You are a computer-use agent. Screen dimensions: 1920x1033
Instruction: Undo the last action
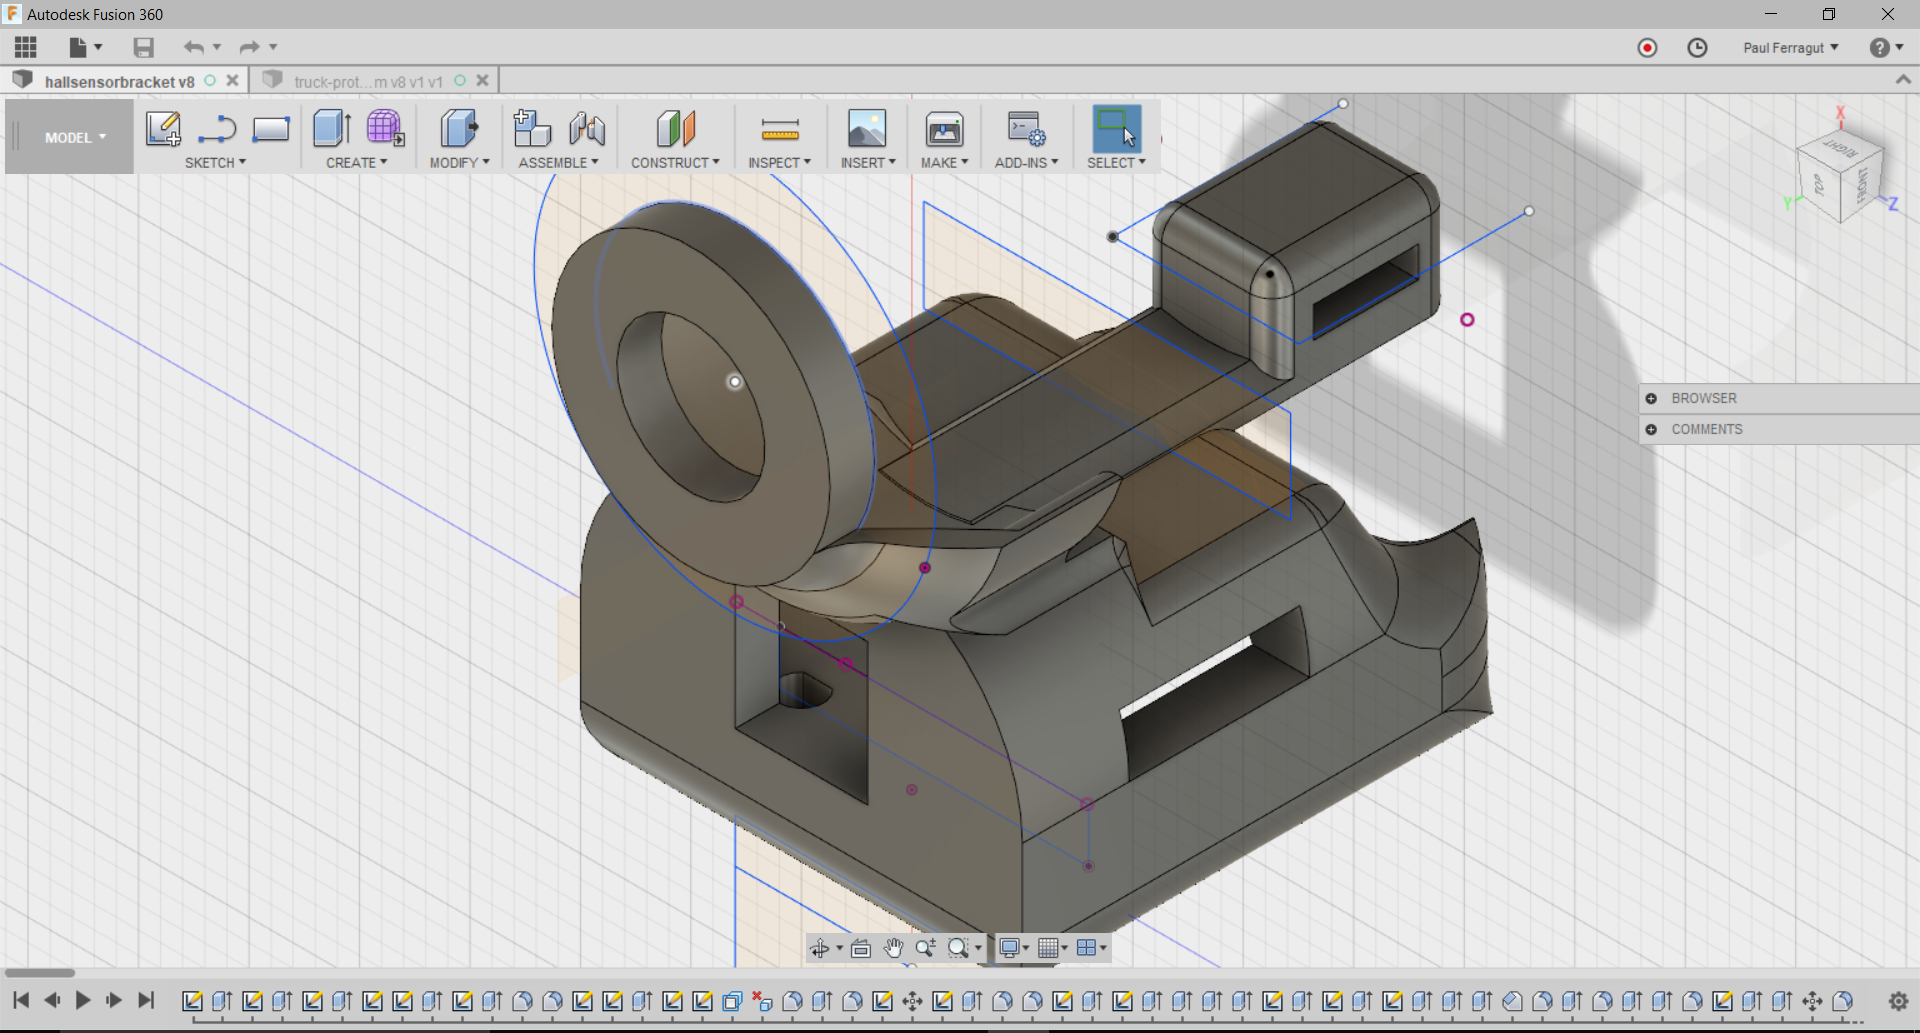click(x=193, y=47)
